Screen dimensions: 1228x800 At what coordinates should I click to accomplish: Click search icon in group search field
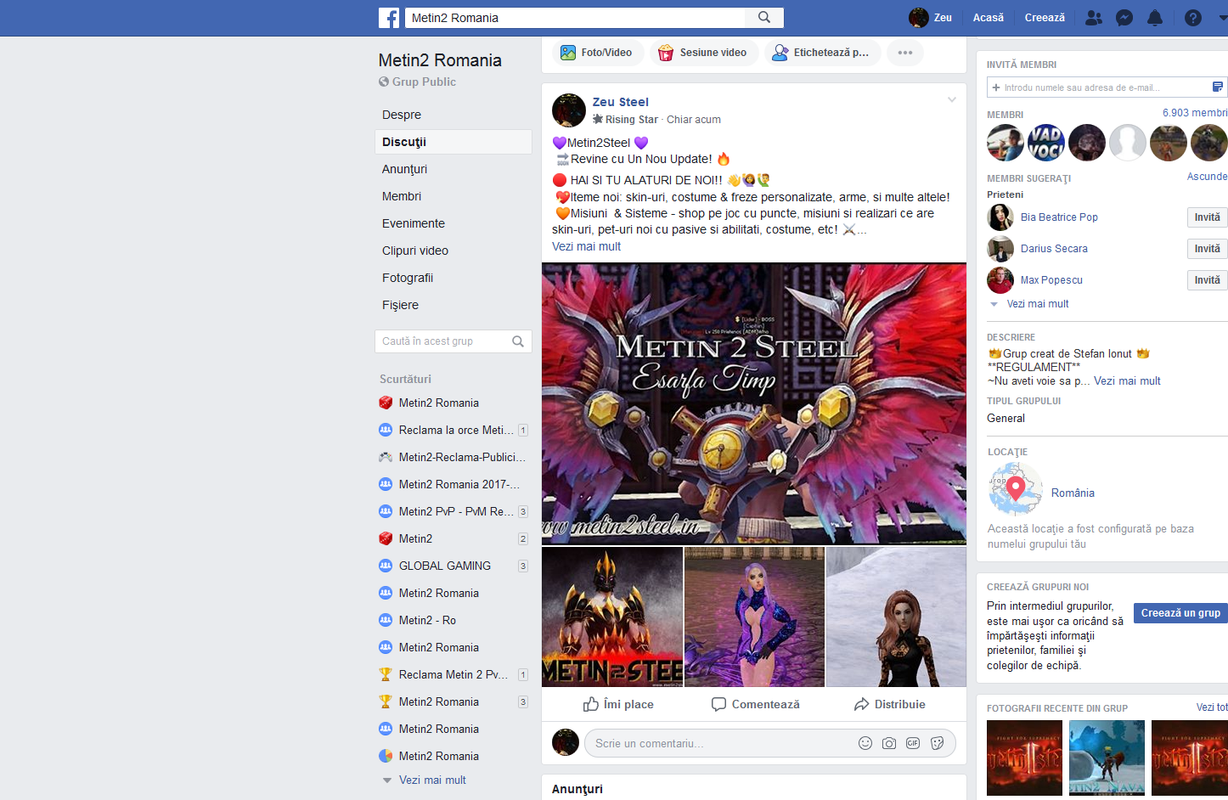click(x=518, y=341)
